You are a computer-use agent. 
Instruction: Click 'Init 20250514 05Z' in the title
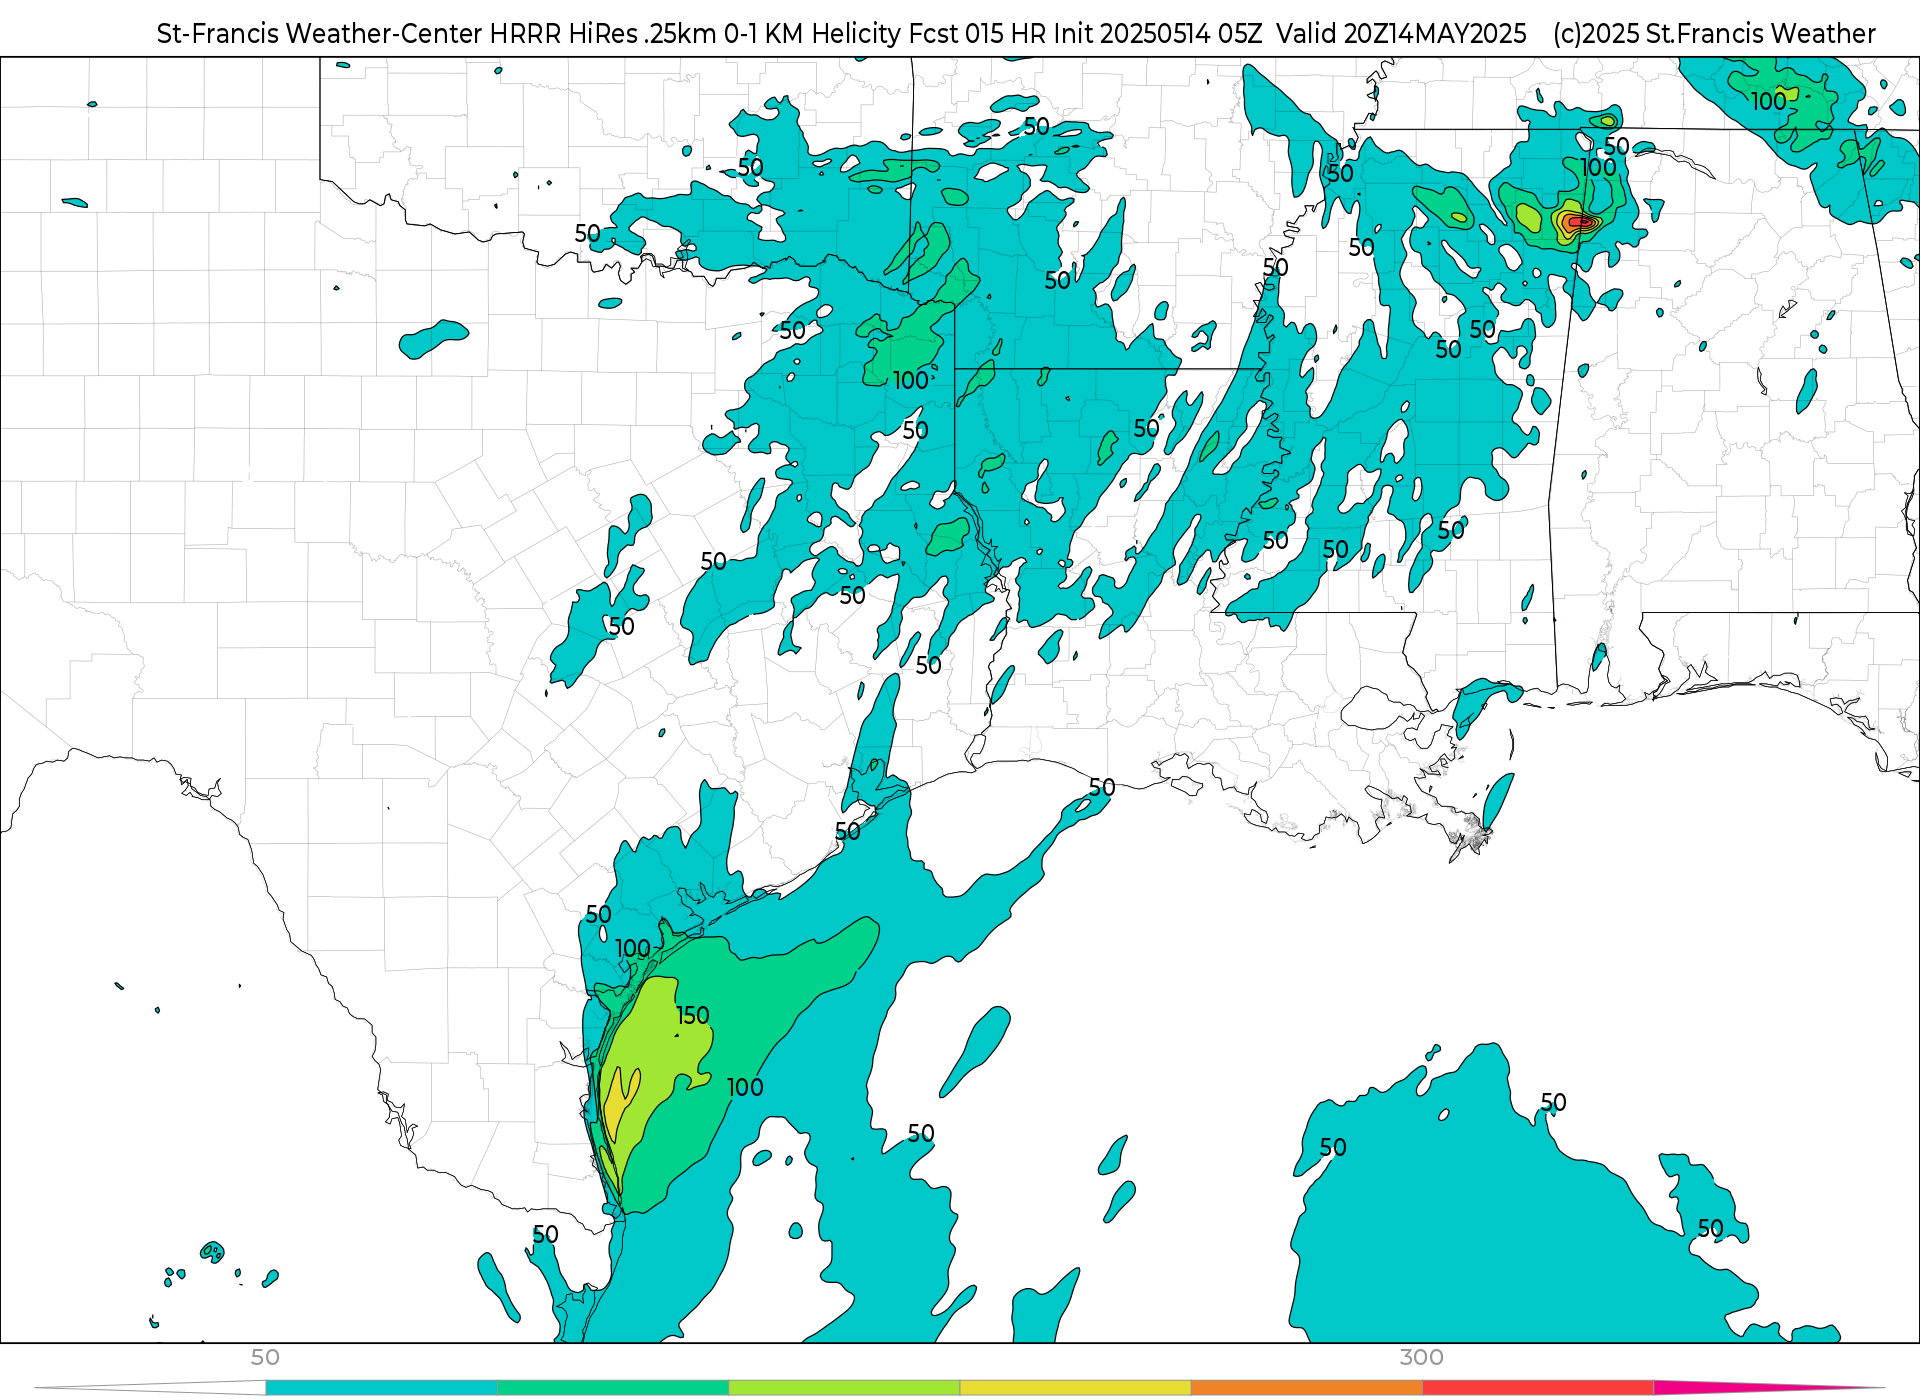click(x=1157, y=34)
